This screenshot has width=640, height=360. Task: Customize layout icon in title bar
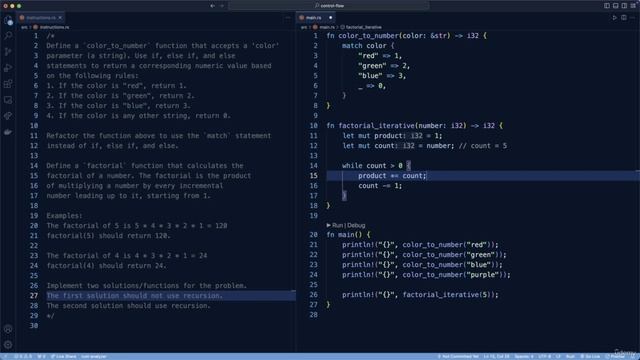(x=633, y=6)
